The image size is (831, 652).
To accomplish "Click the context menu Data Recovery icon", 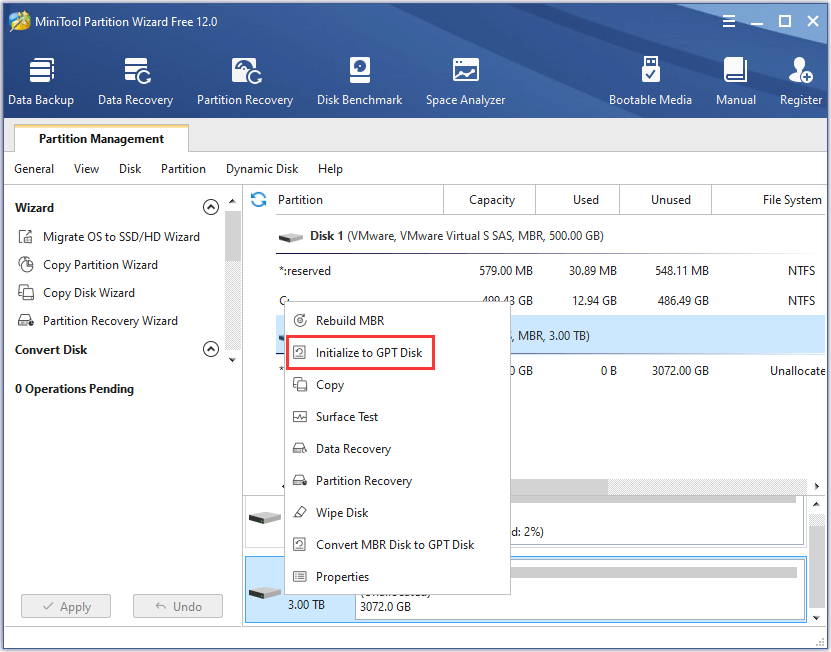I will click(x=300, y=448).
